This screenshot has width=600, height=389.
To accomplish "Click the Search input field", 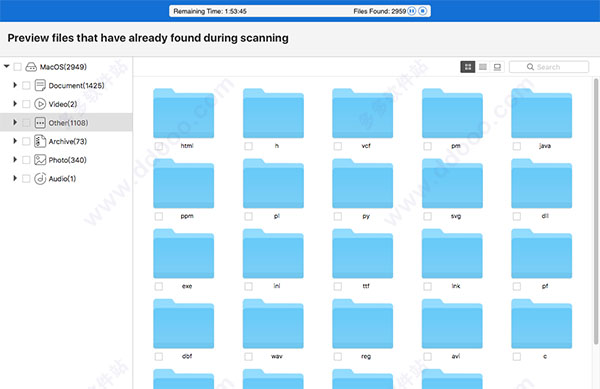I will point(549,67).
